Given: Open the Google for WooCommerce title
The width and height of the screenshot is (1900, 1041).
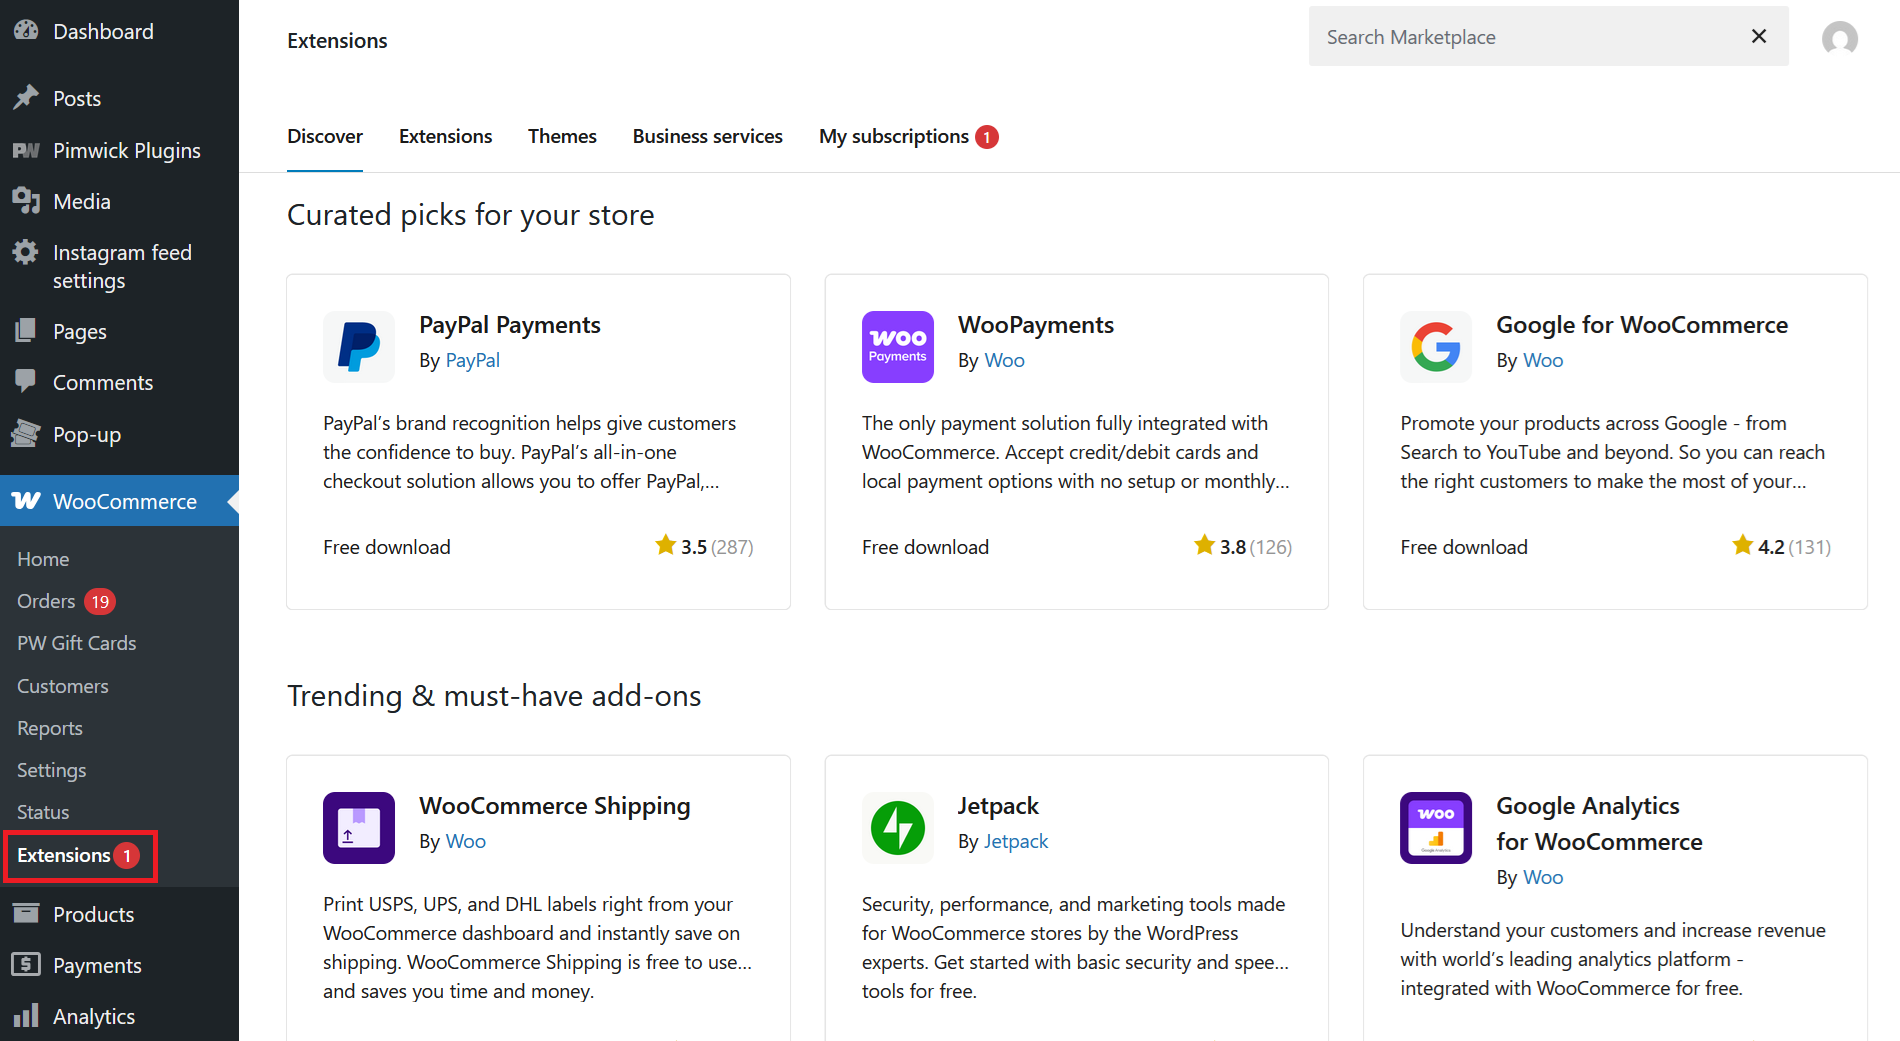Looking at the screenshot, I should pyautogui.click(x=1641, y=325).
